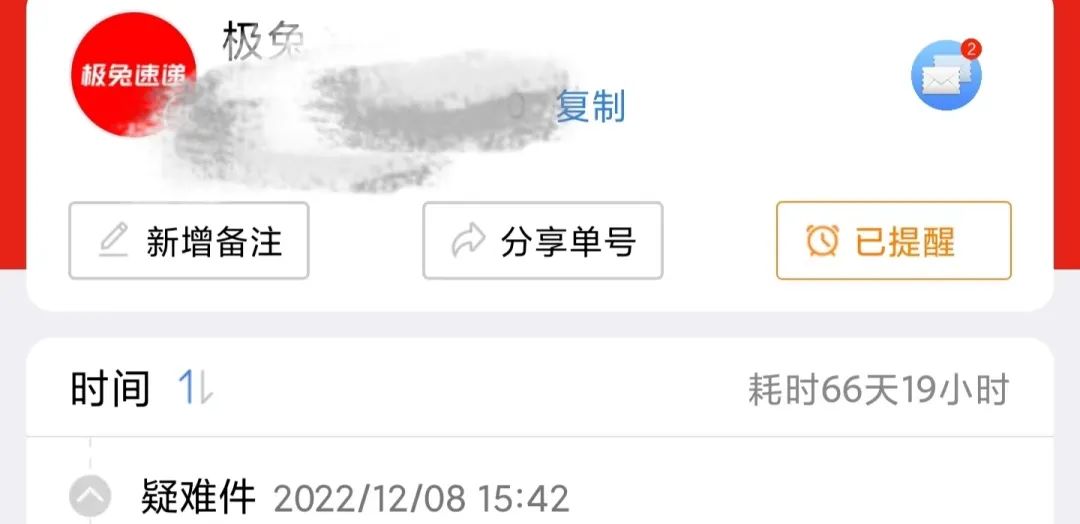Click the 分享单号 button
The image size is (1080, 524).
[543, 240]
